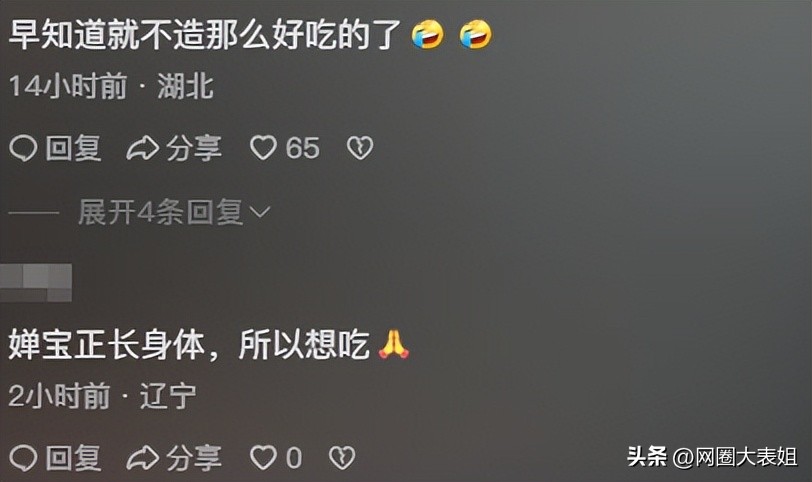The image size is (812, 482).
Task: Click chevron next to 展开4条回复
Action: (x=260, y=212)
